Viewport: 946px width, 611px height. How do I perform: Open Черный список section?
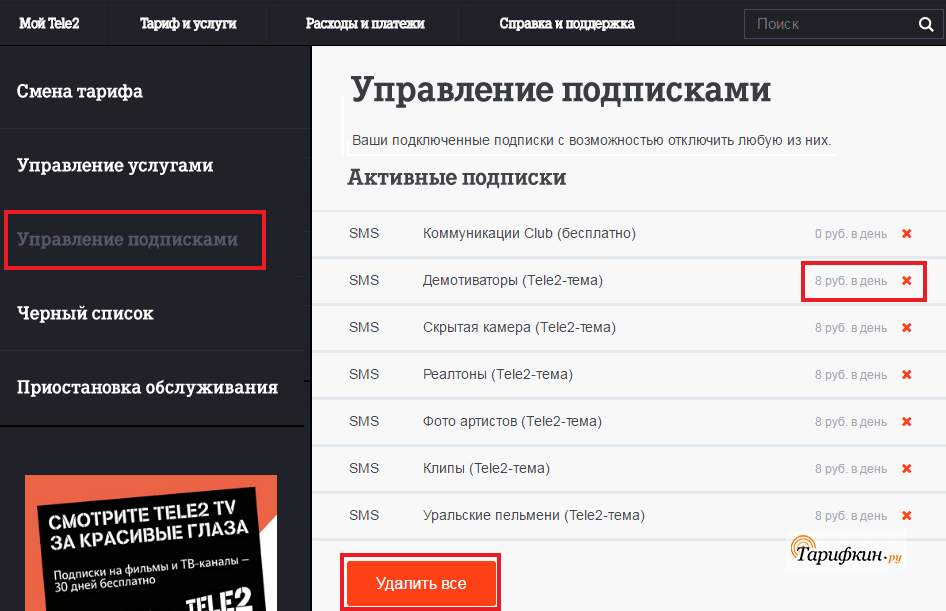85,313
